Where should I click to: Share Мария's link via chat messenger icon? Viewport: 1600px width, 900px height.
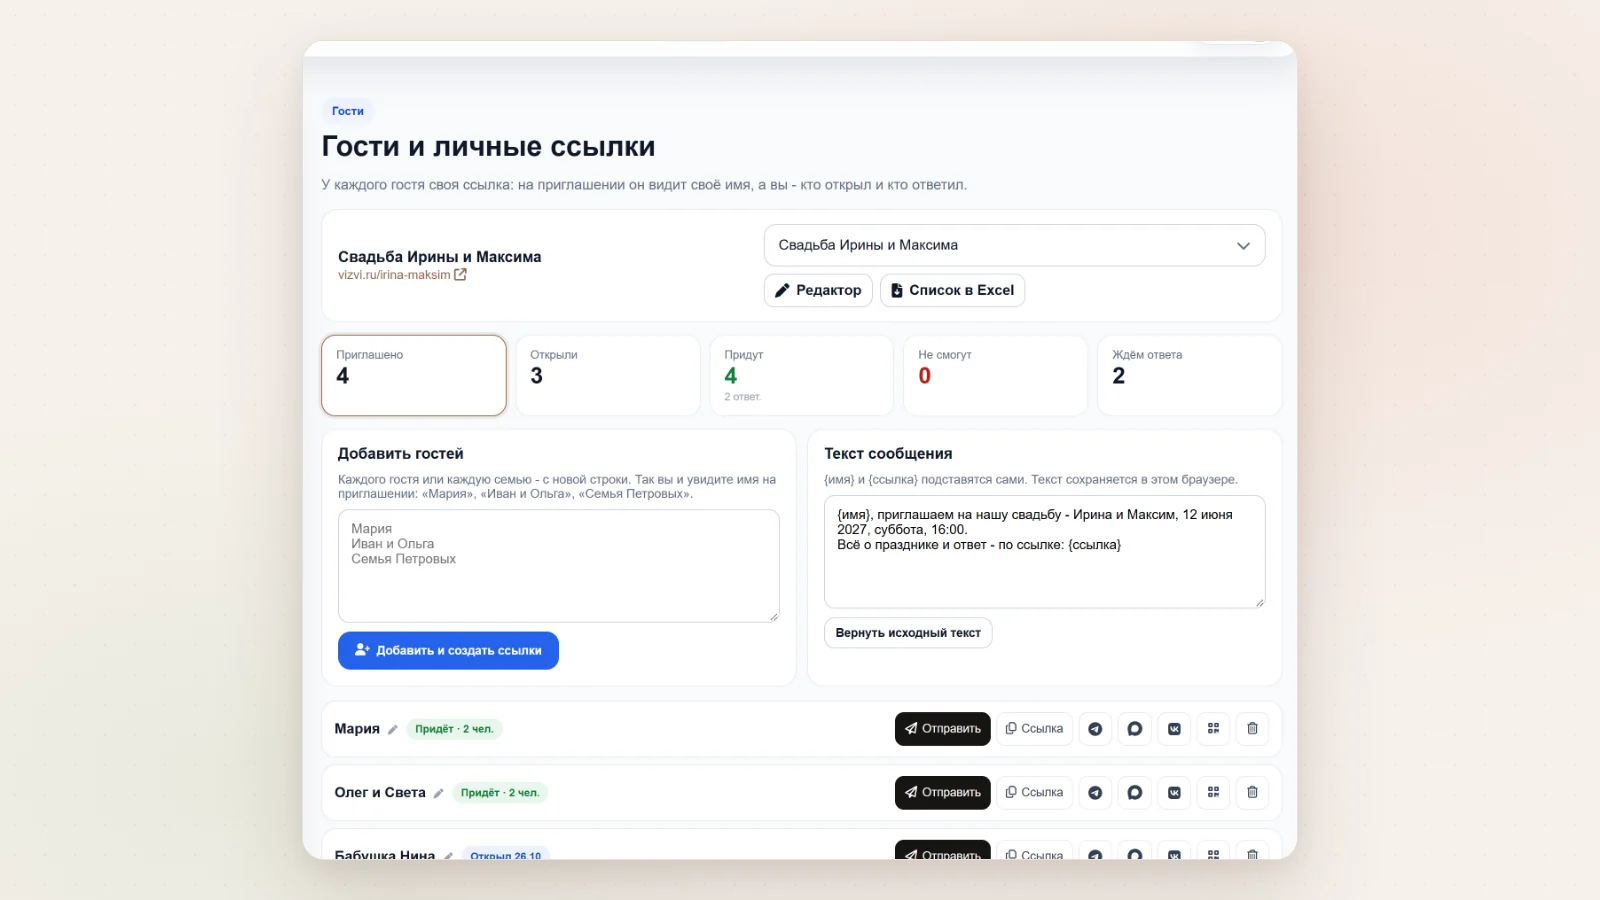point(1134,729)
